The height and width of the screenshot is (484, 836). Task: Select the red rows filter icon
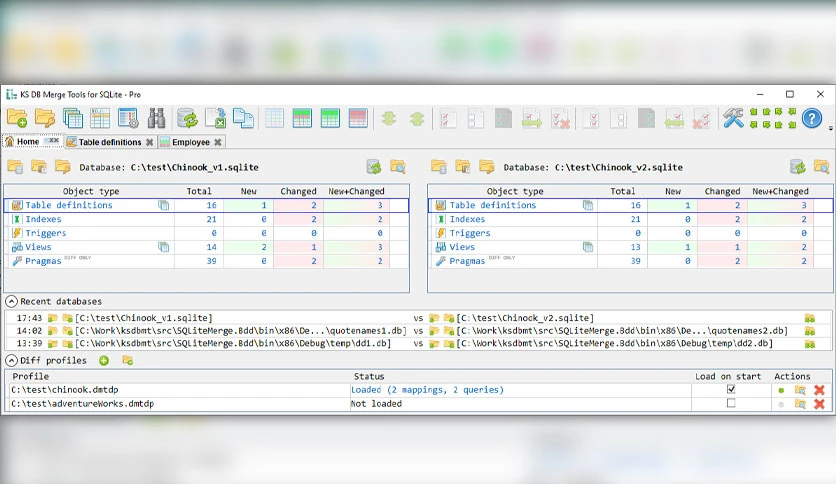coord(358,118)
